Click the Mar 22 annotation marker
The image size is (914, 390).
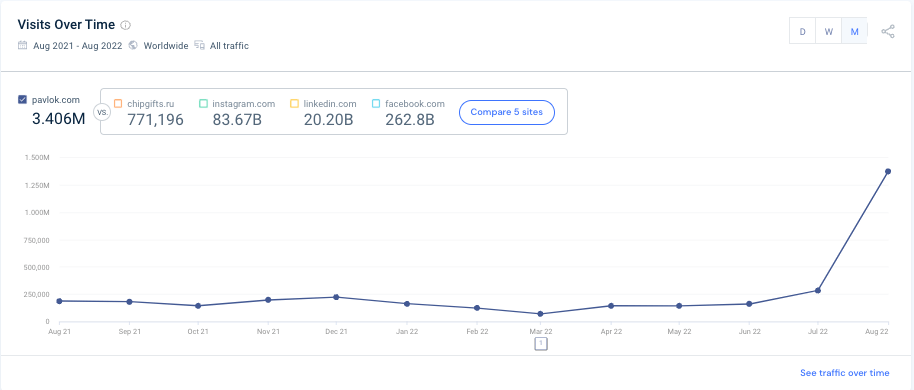click(x=541, y=344)
